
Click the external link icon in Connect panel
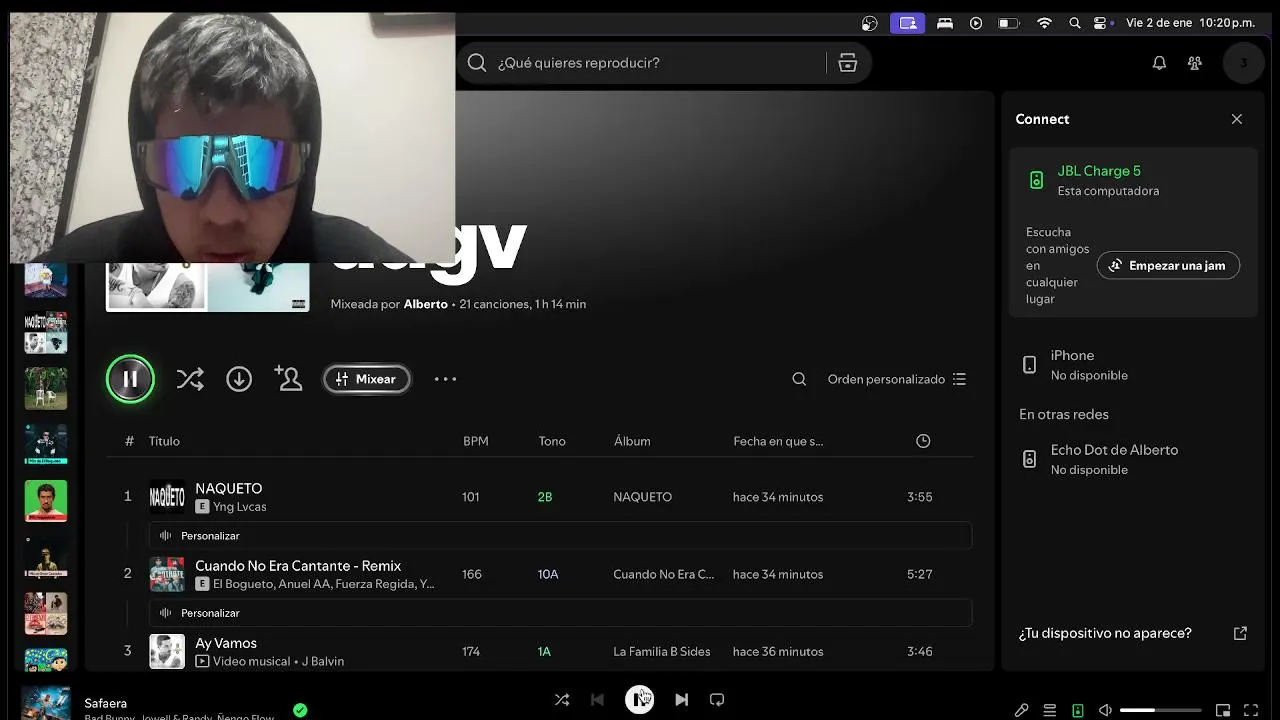click(x=1240, y=633)
